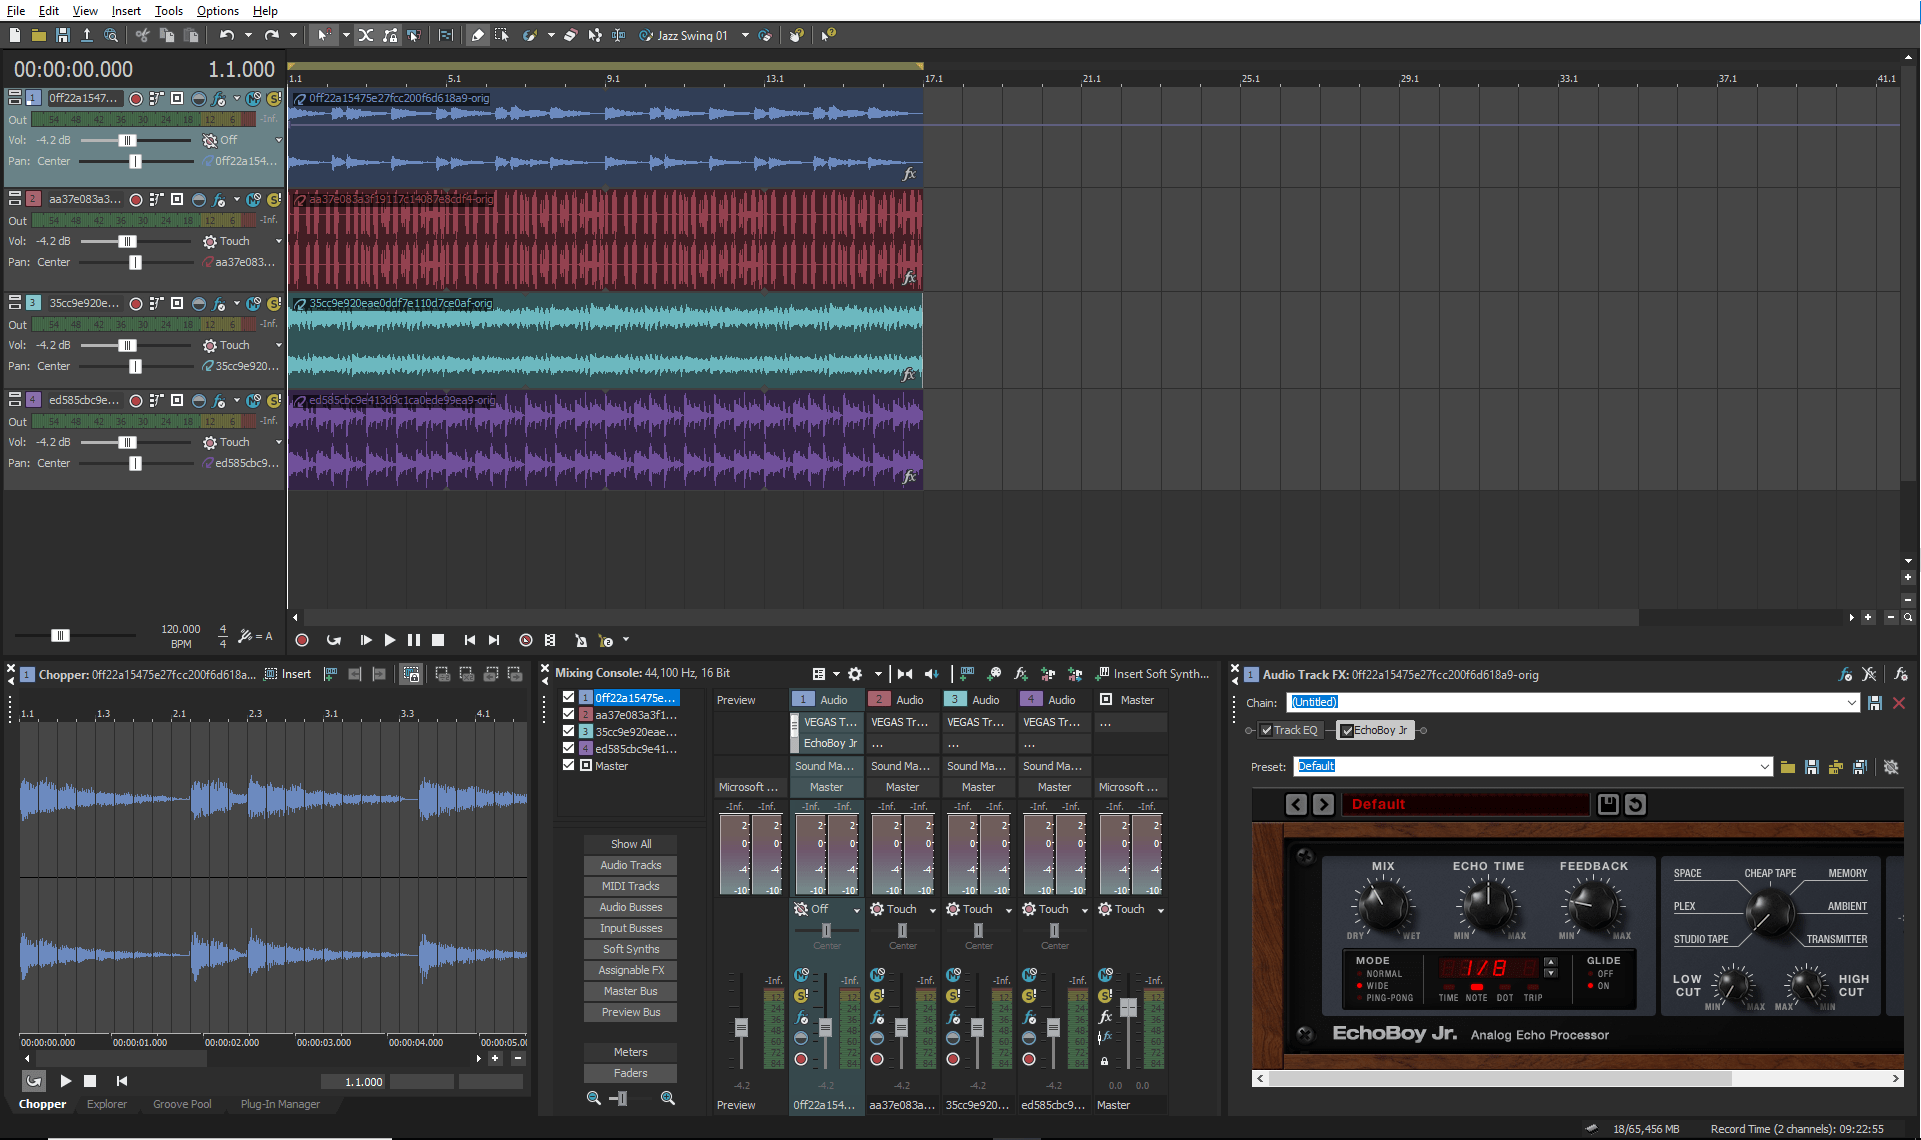Undo the last action in the toolbar
1921x1140 pixels.
pyautogui.click(x=227, y=35)
